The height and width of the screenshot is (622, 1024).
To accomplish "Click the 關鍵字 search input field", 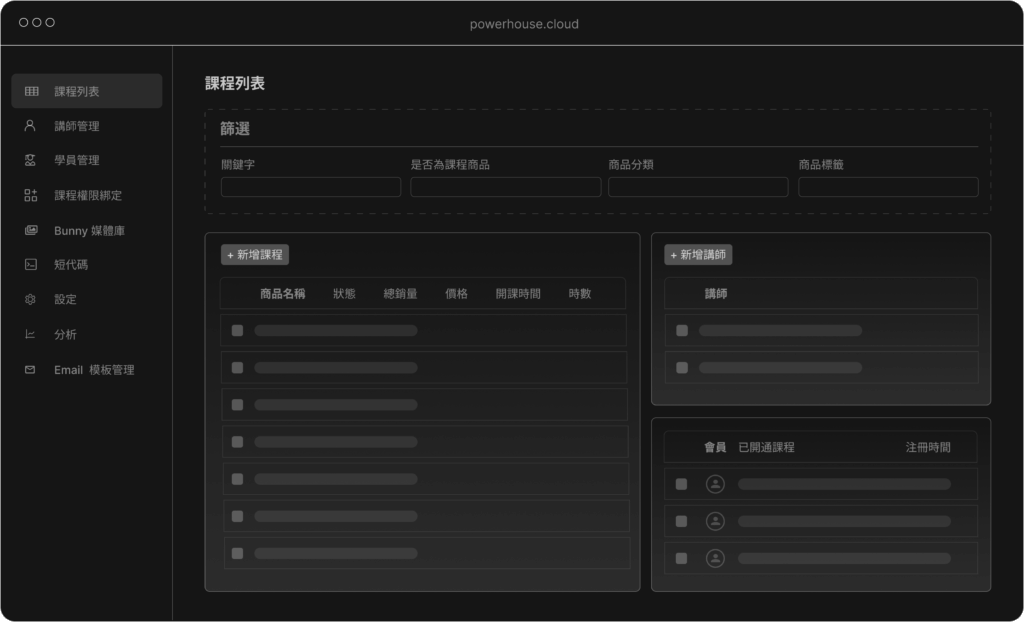I will 310,187.
